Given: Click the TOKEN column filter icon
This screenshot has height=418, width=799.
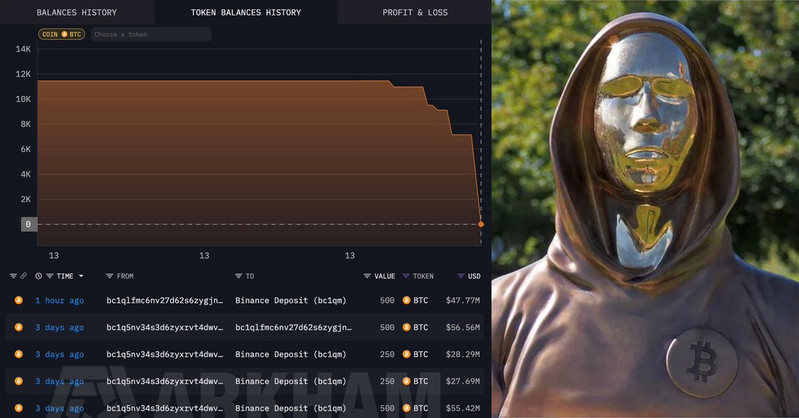Looking at the screenshot, I should pyautogui.click(x=406, y=276).
